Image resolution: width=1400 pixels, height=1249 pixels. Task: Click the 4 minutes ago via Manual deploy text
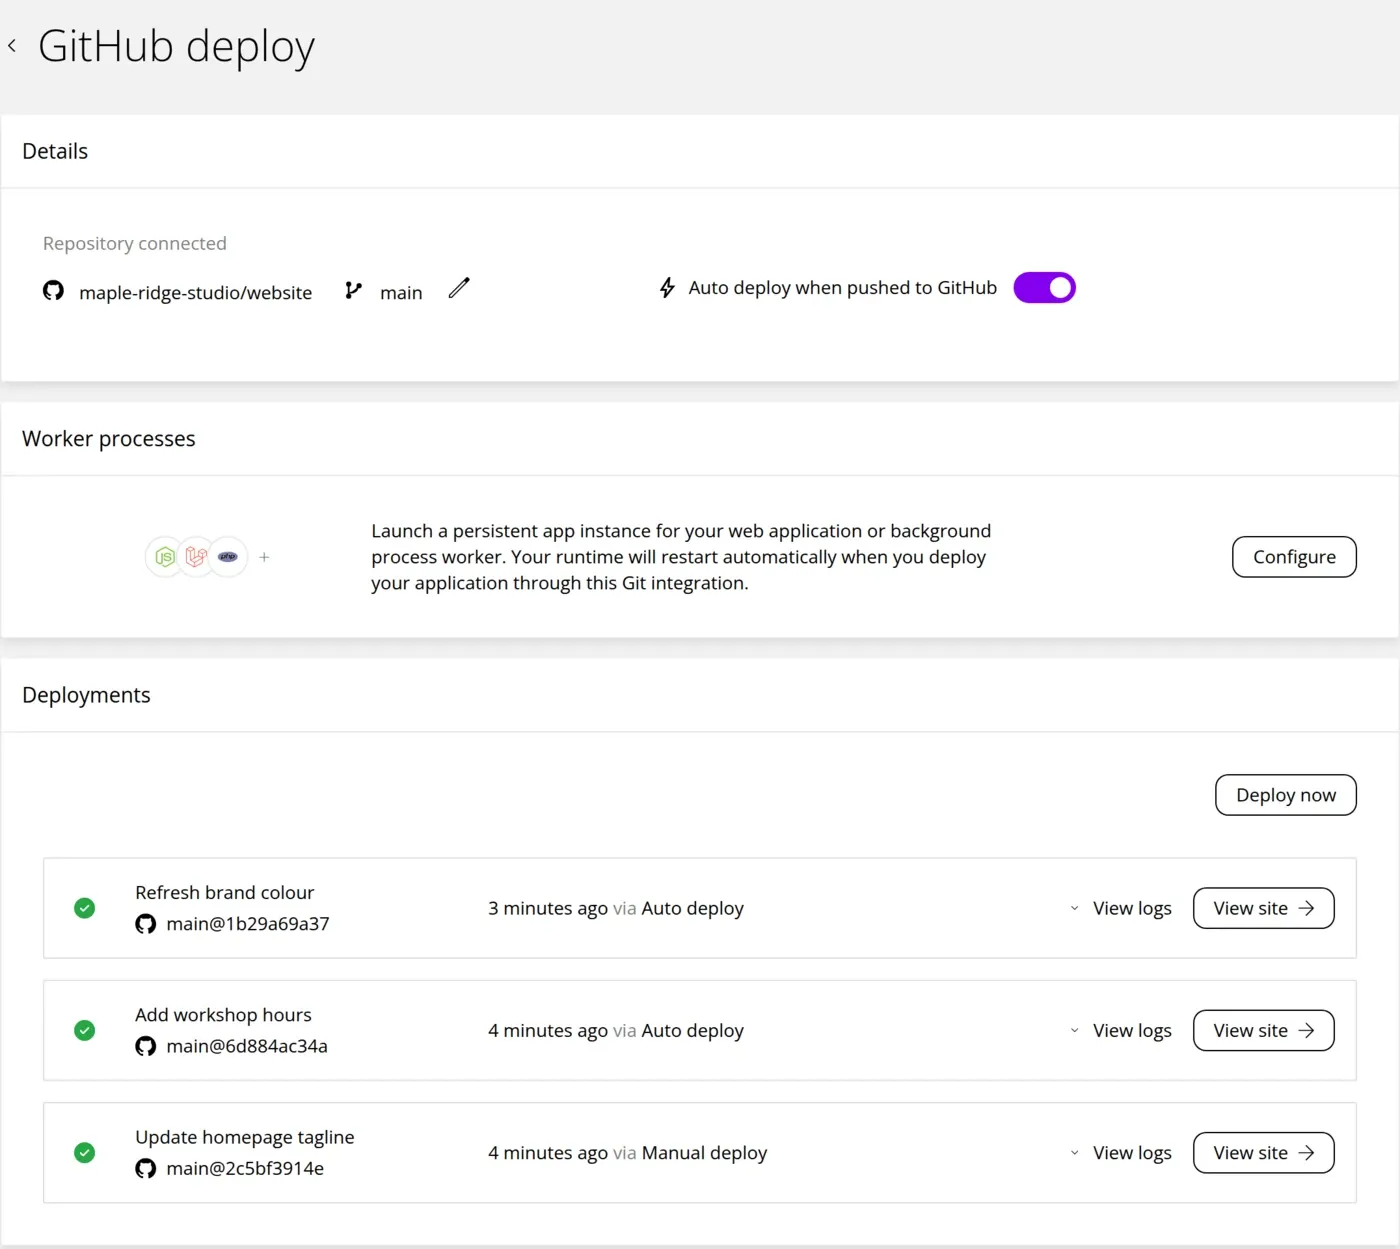(x=628, y=1152)
